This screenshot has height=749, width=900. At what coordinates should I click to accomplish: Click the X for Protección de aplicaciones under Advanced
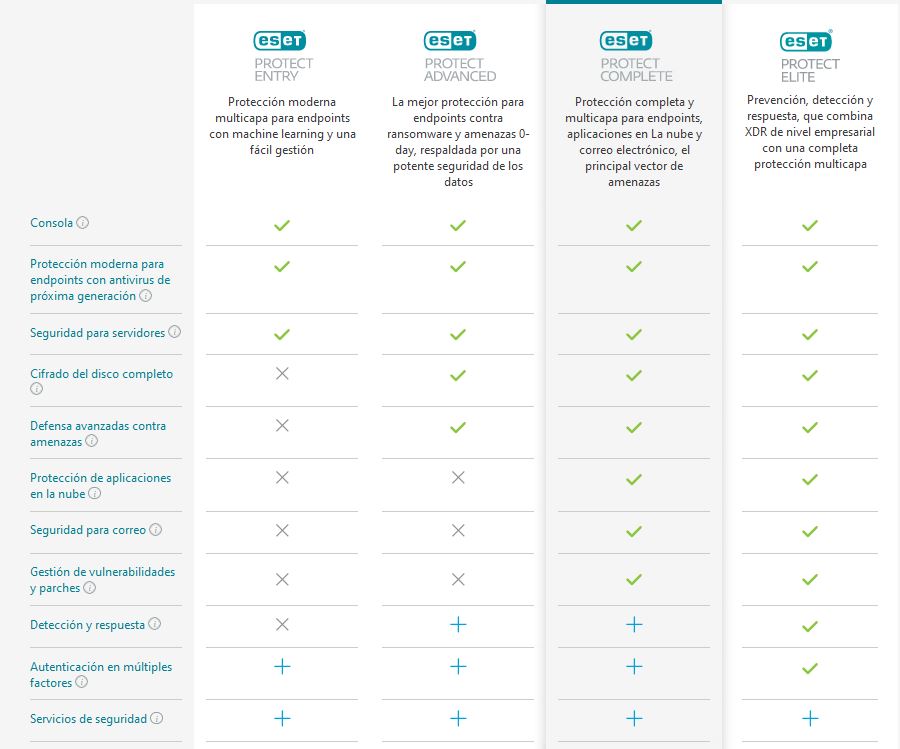(x=457, y=477)
